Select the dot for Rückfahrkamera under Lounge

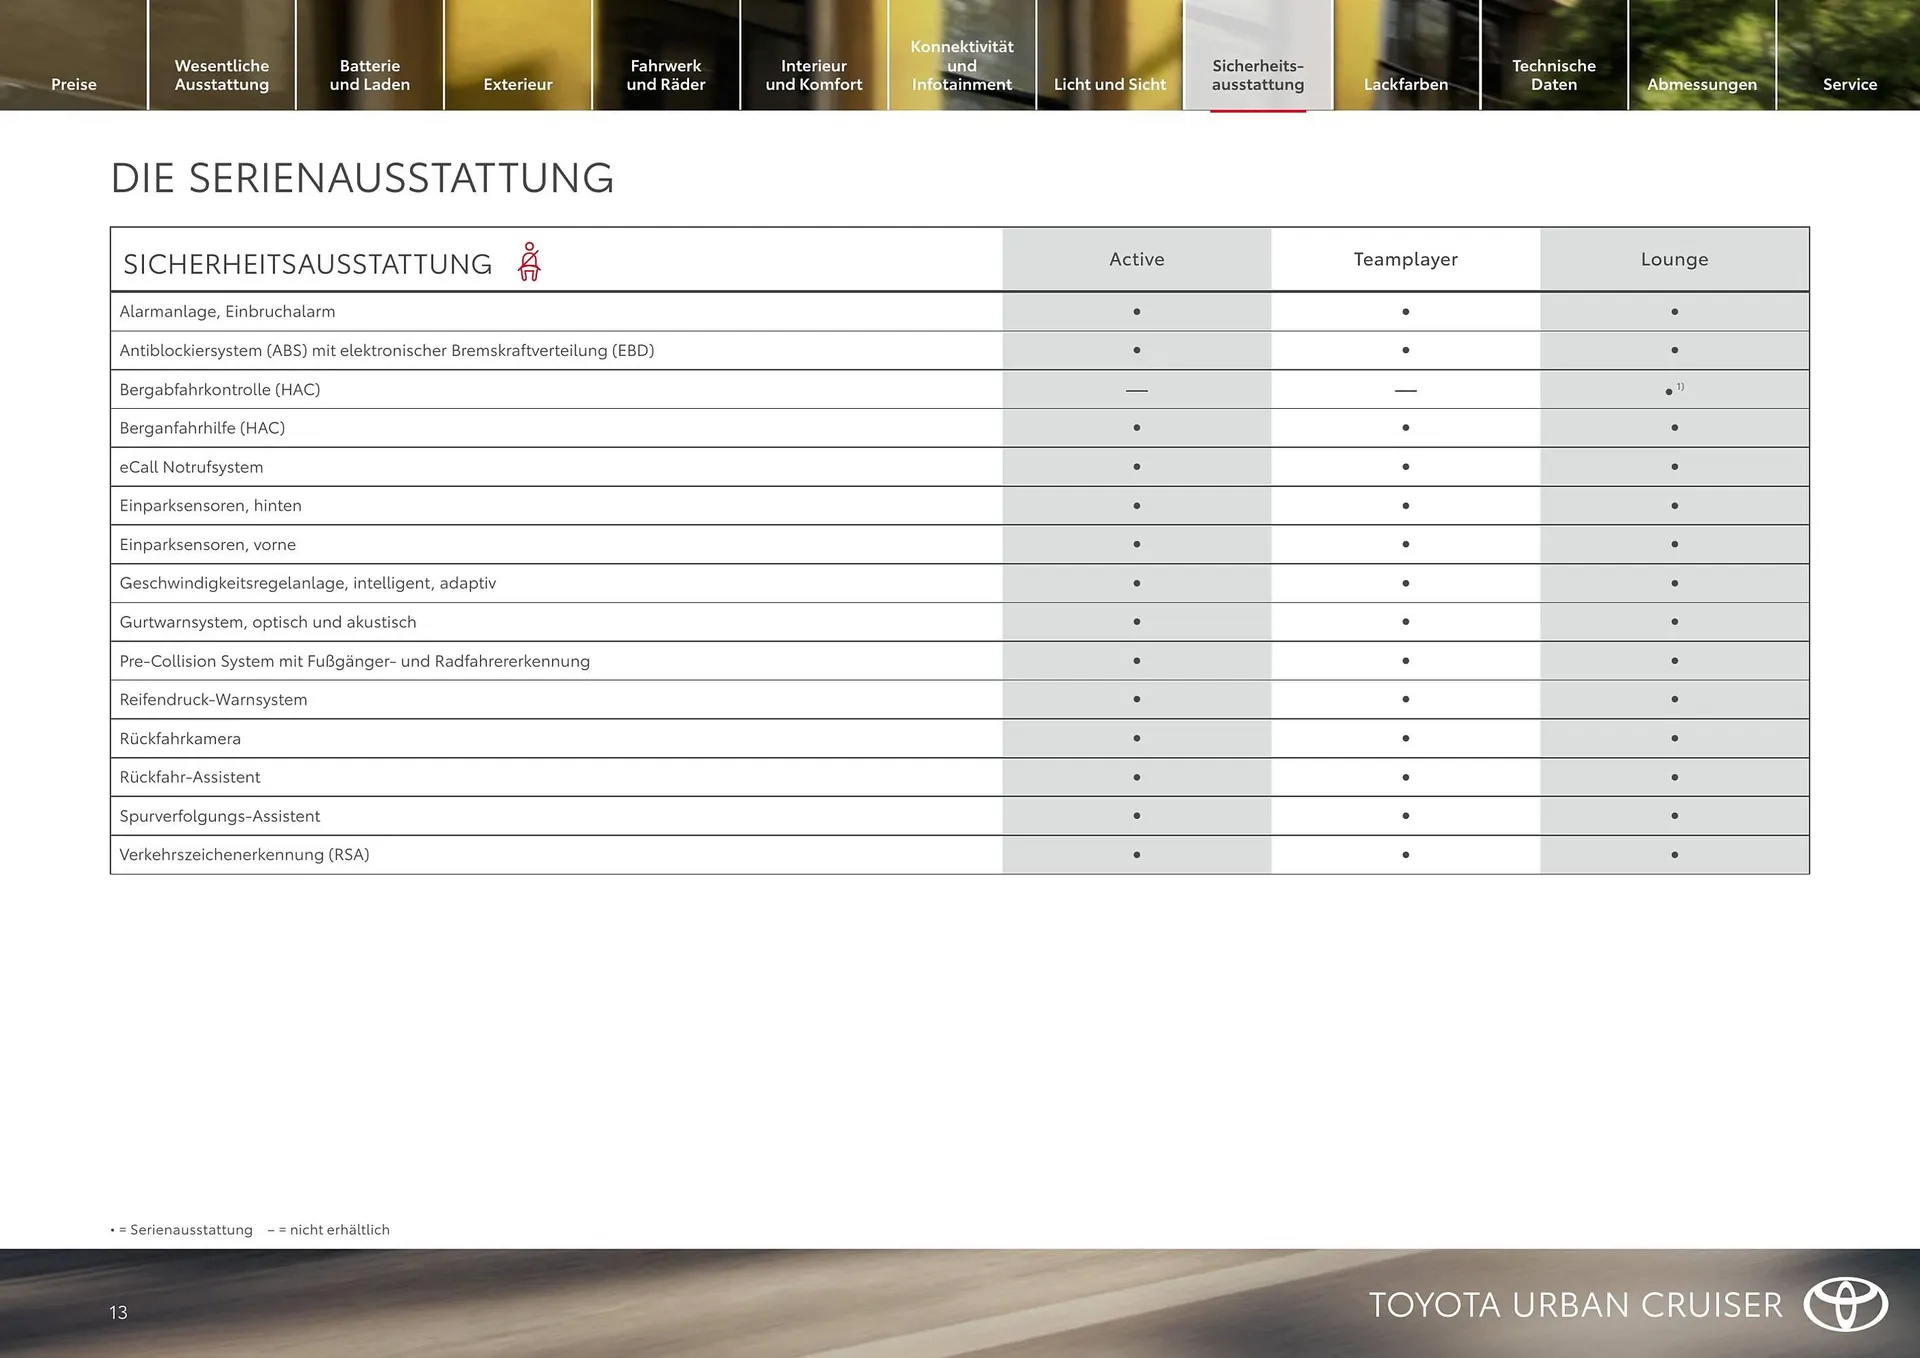[x=1674, y=738]
